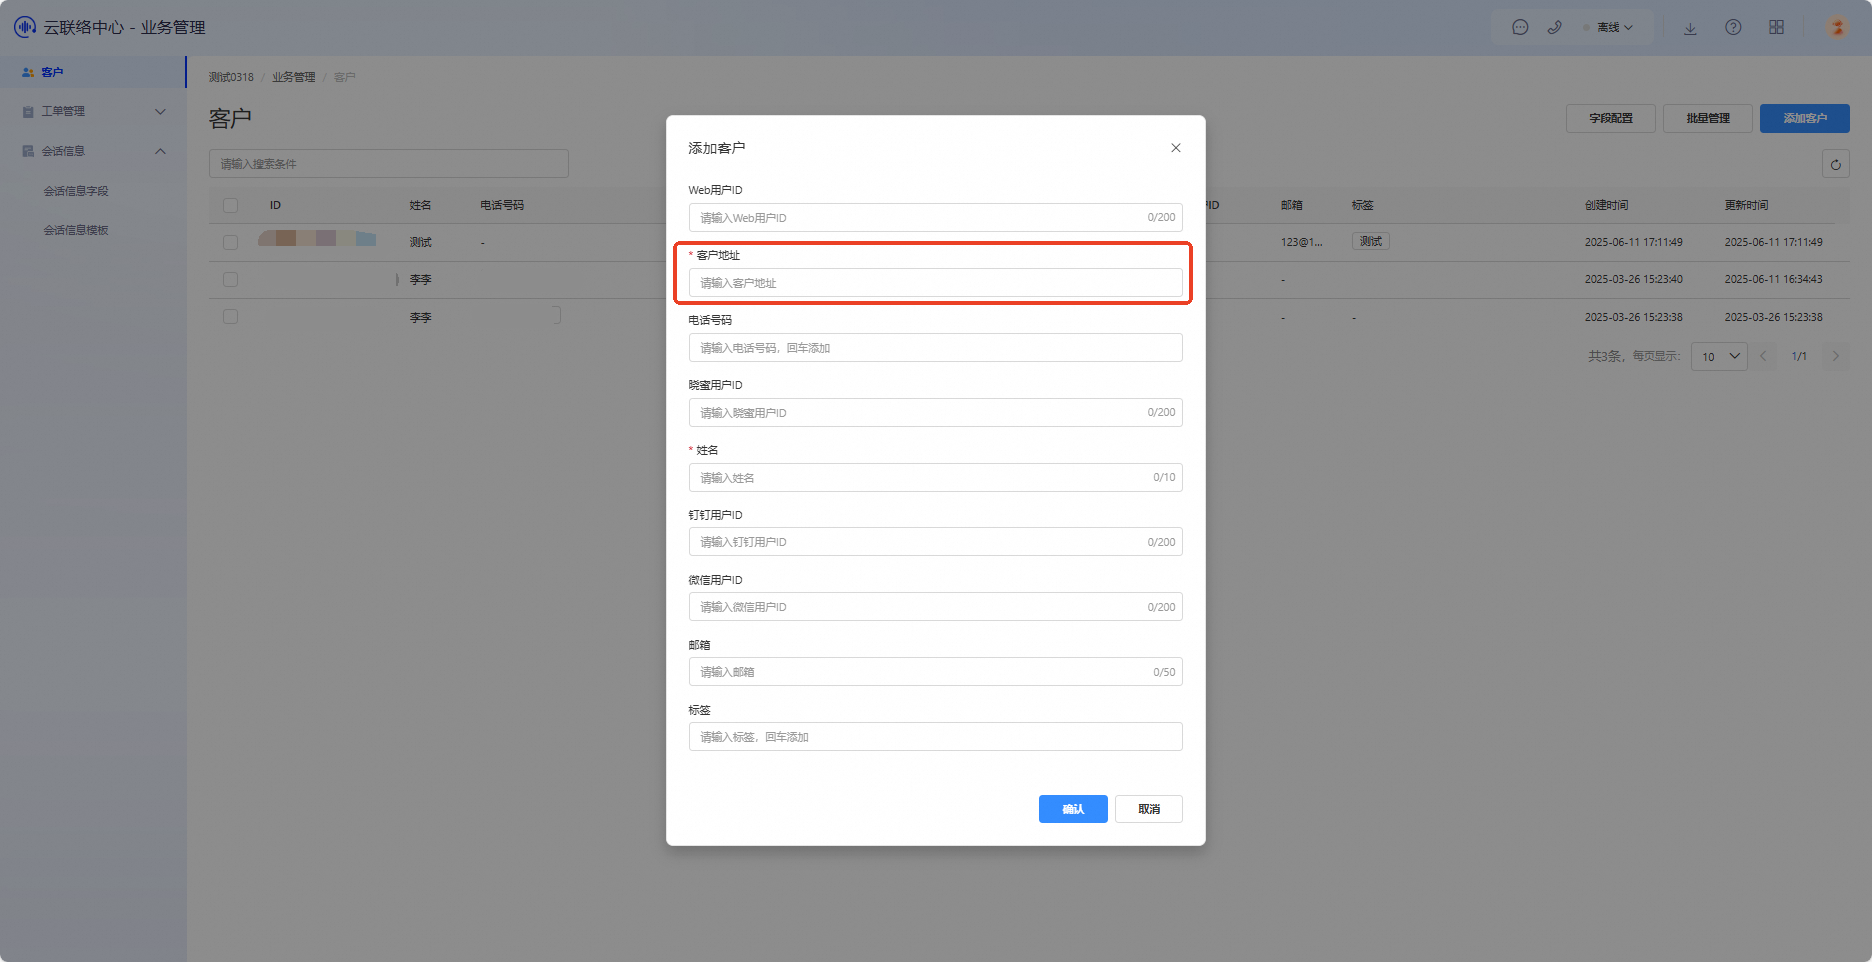Click the user avatar in the top bar
1872x962 pixels.
coord(1837,28)
